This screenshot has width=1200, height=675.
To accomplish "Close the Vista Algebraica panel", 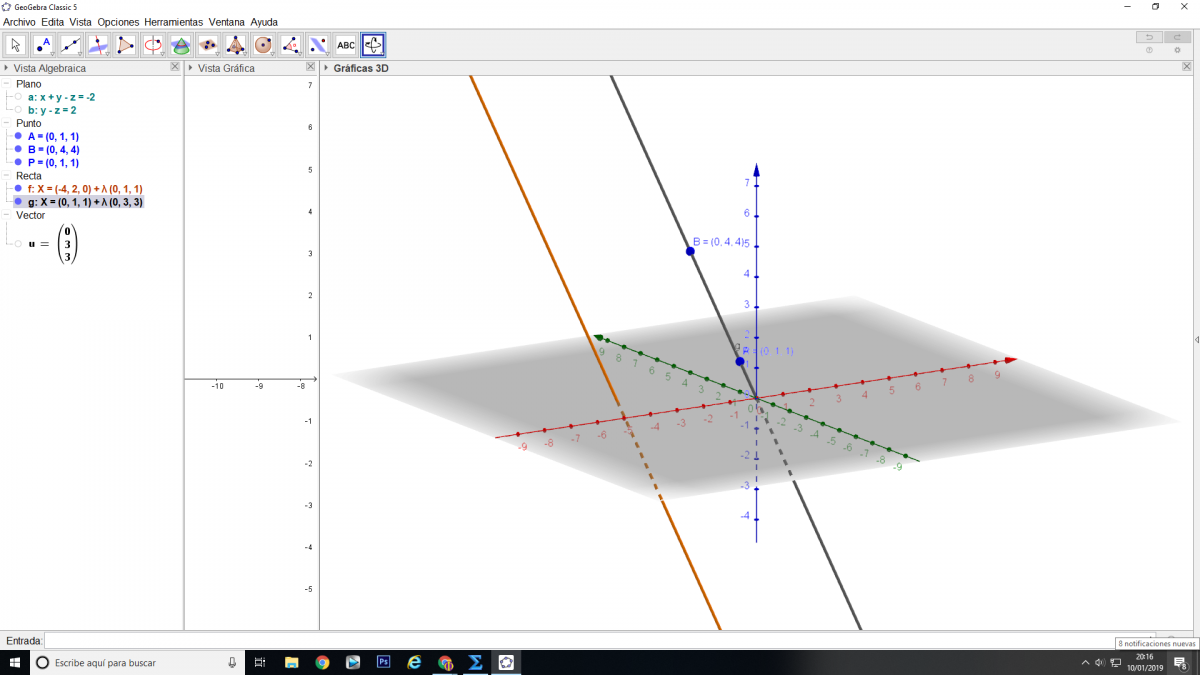I will pos(175,67).
